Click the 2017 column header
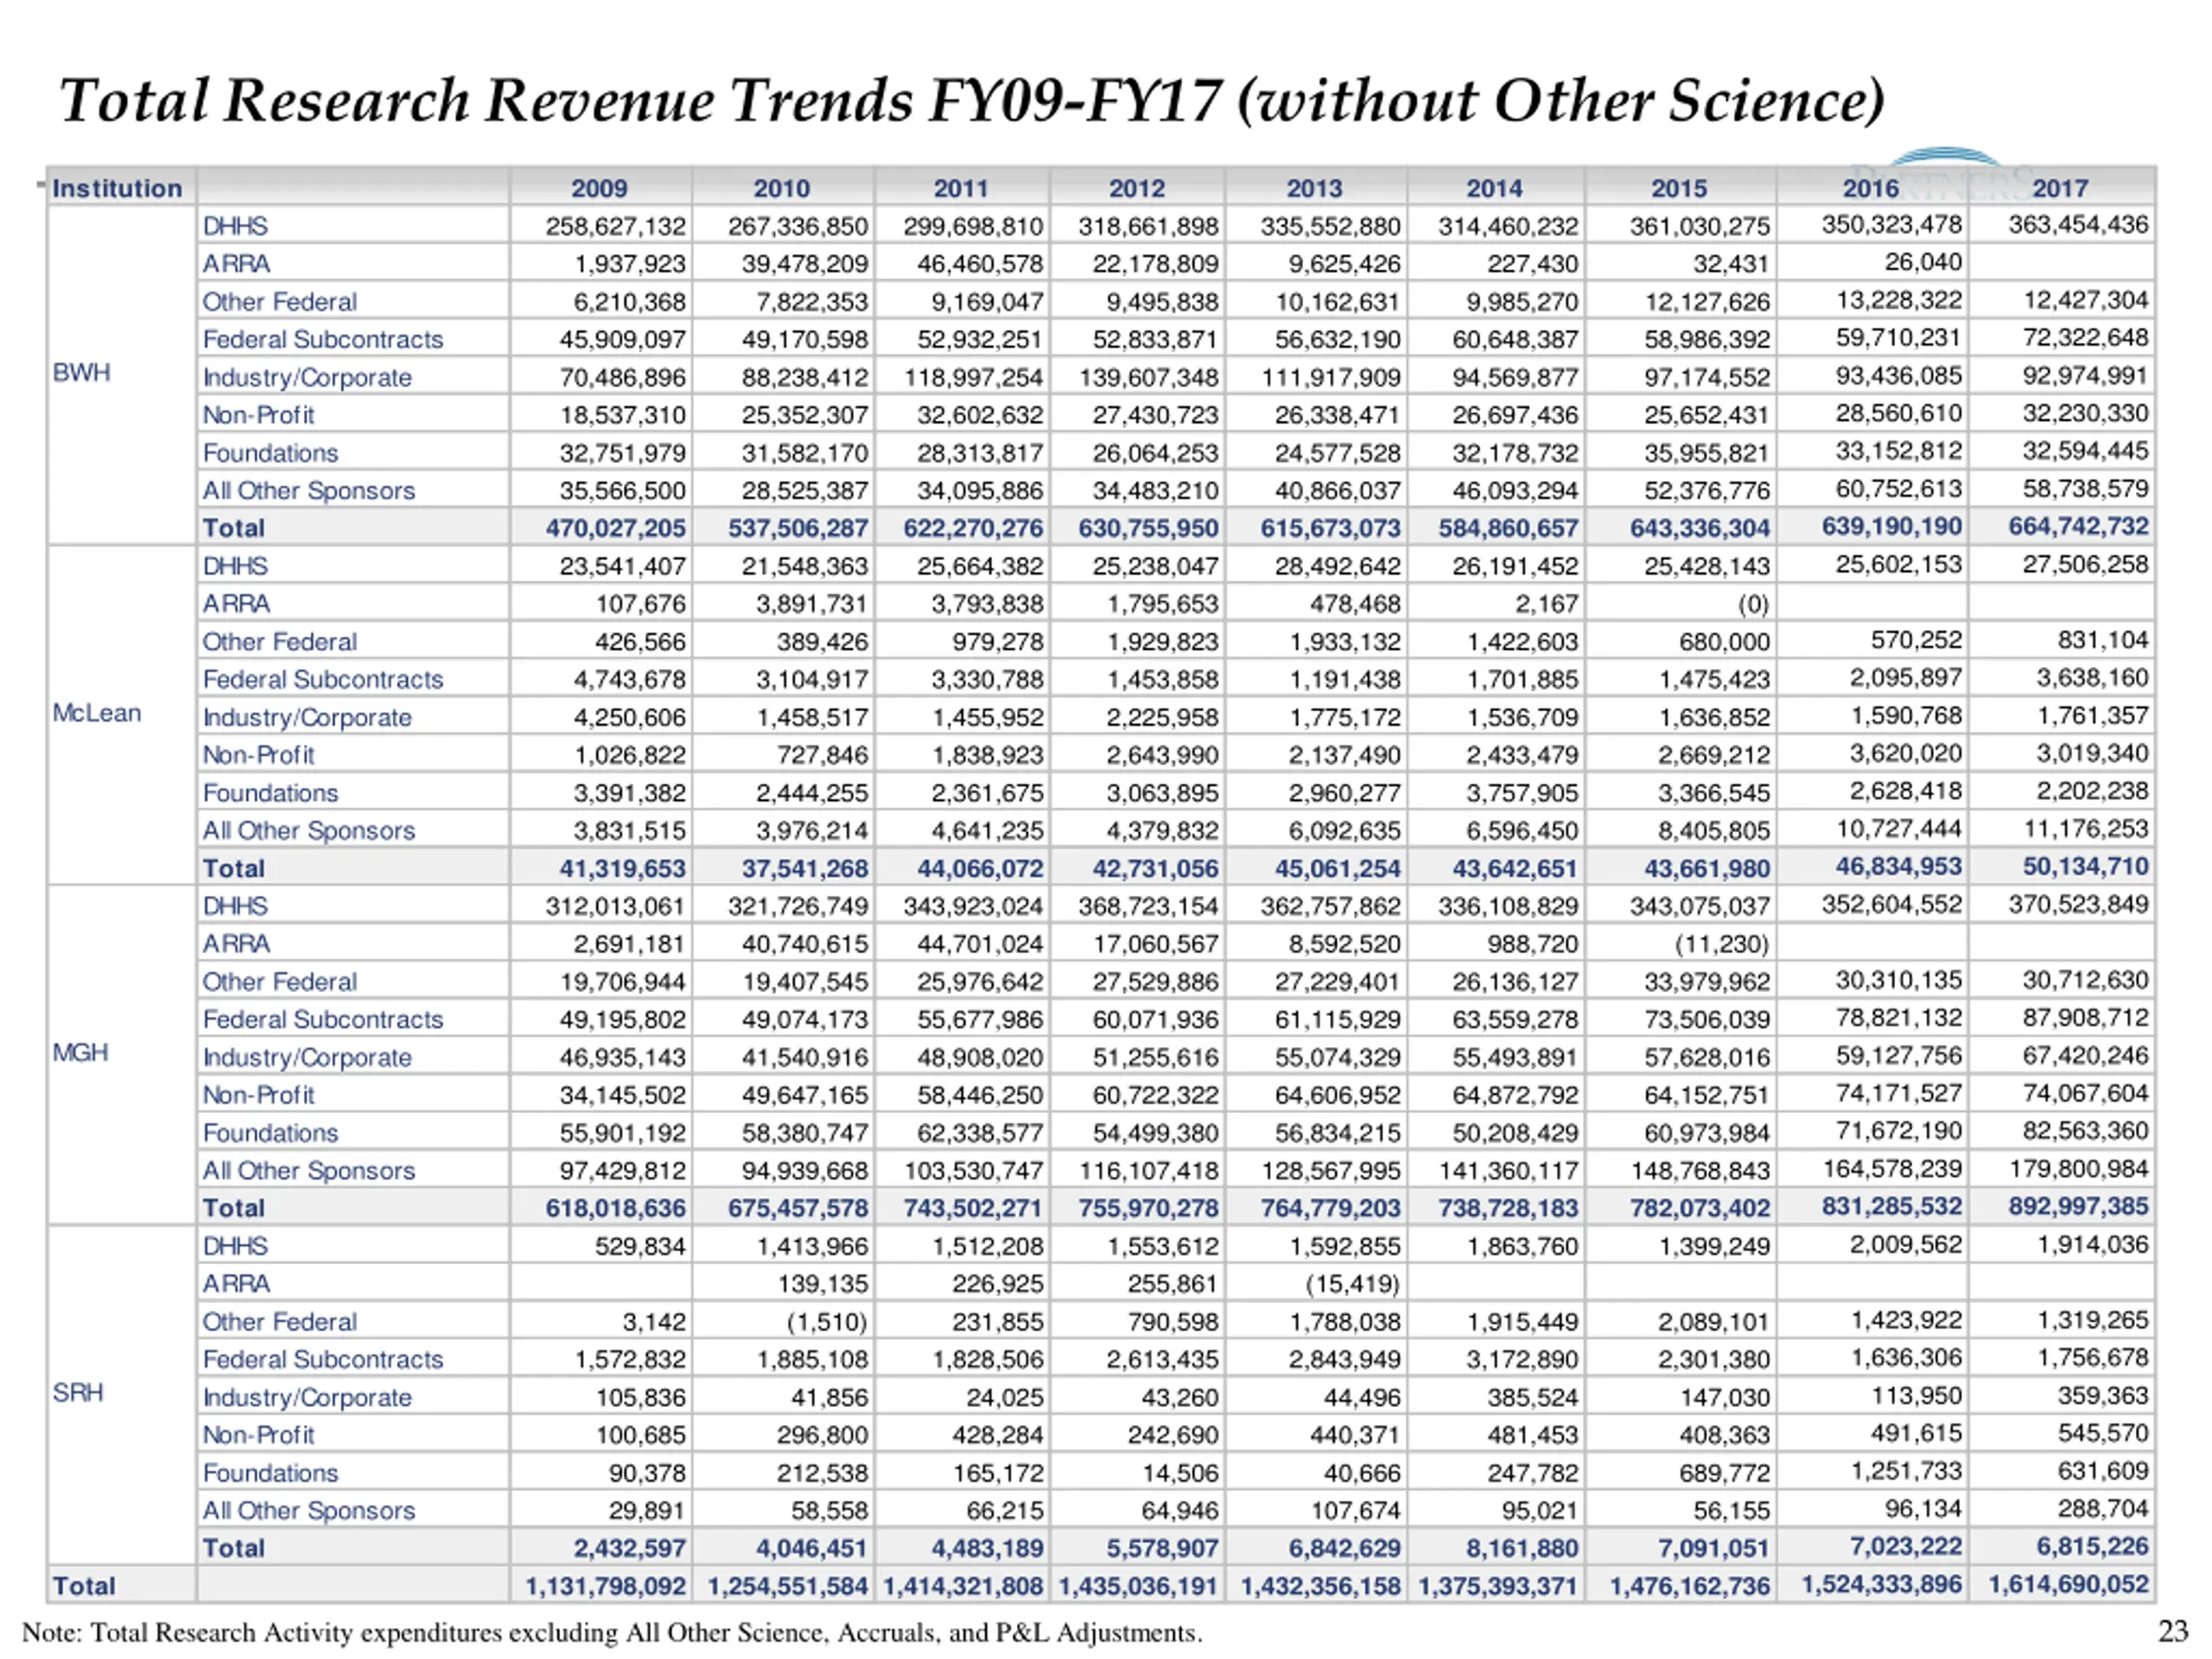The height and width of the screenshot is (1659, 2212). pyautogui.click(x=2060, y=188)
